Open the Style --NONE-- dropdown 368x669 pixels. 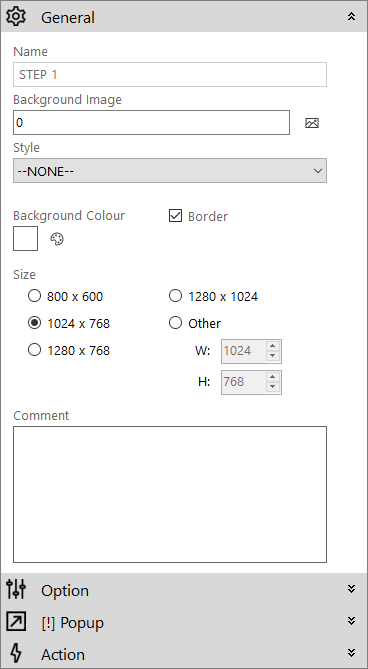point(170,171)
